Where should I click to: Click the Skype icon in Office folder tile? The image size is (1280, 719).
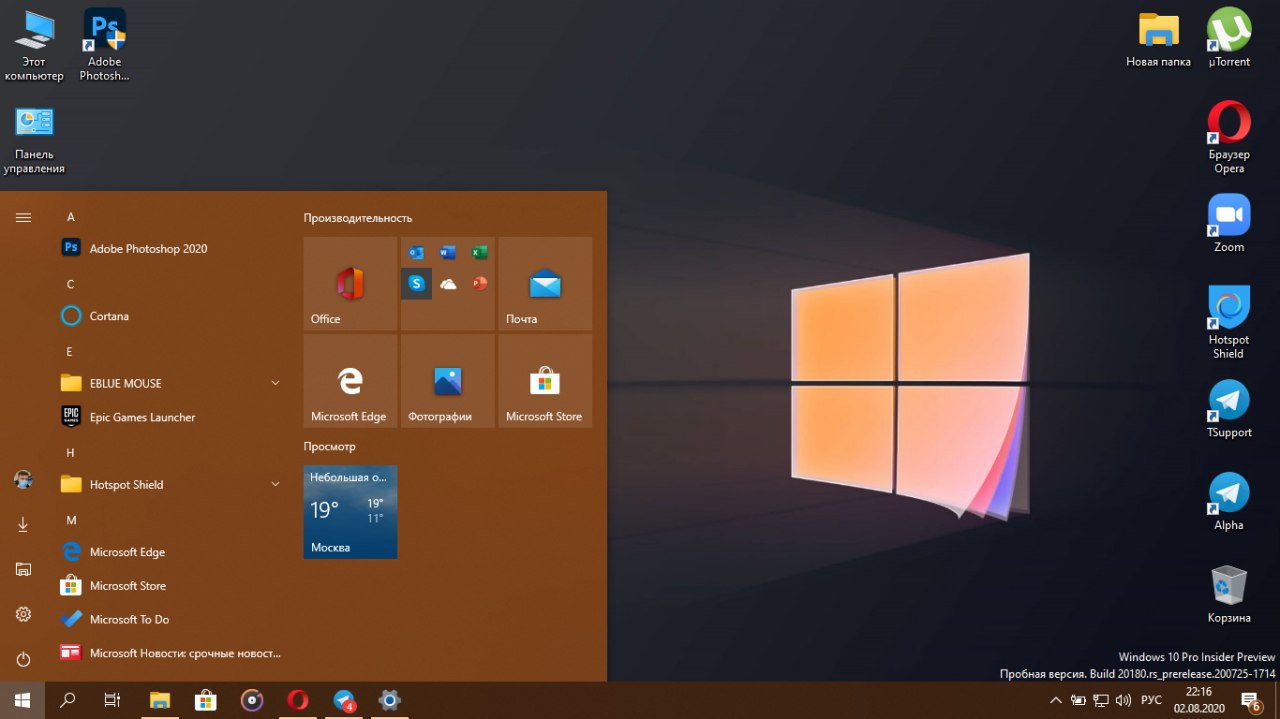pyautogui.click(x=417, y=284)
